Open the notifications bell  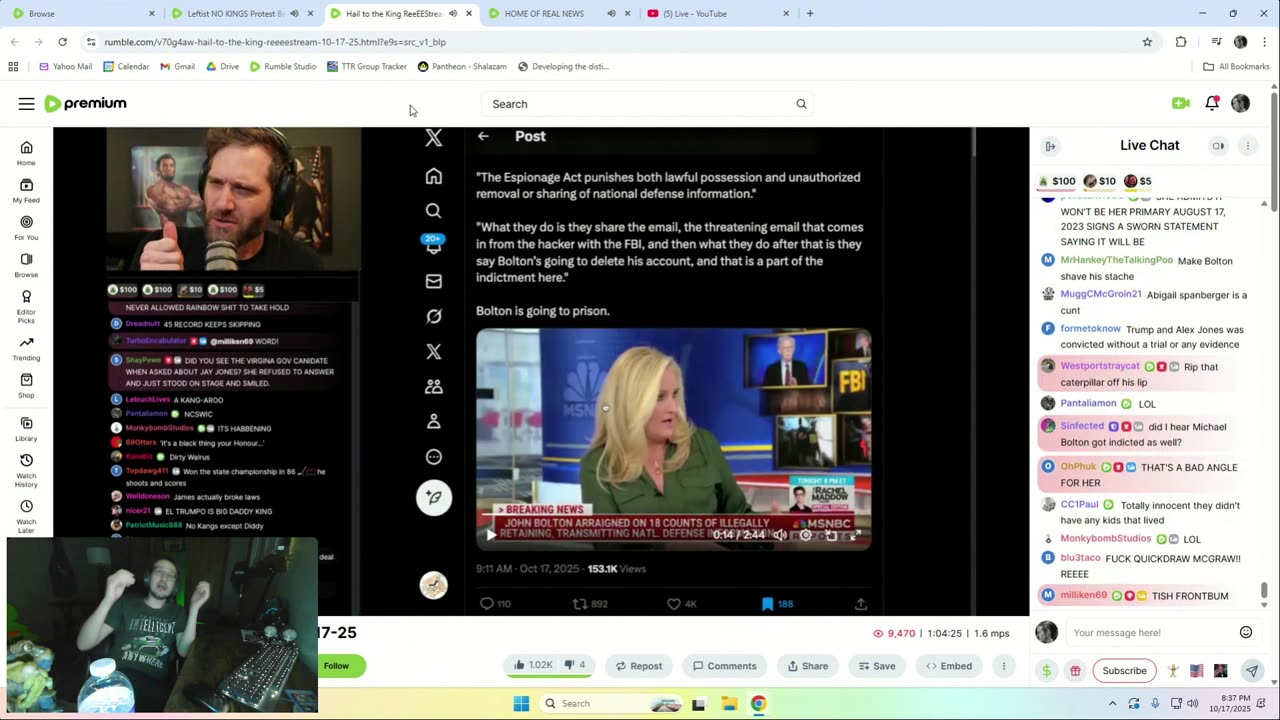[1212, 103]
